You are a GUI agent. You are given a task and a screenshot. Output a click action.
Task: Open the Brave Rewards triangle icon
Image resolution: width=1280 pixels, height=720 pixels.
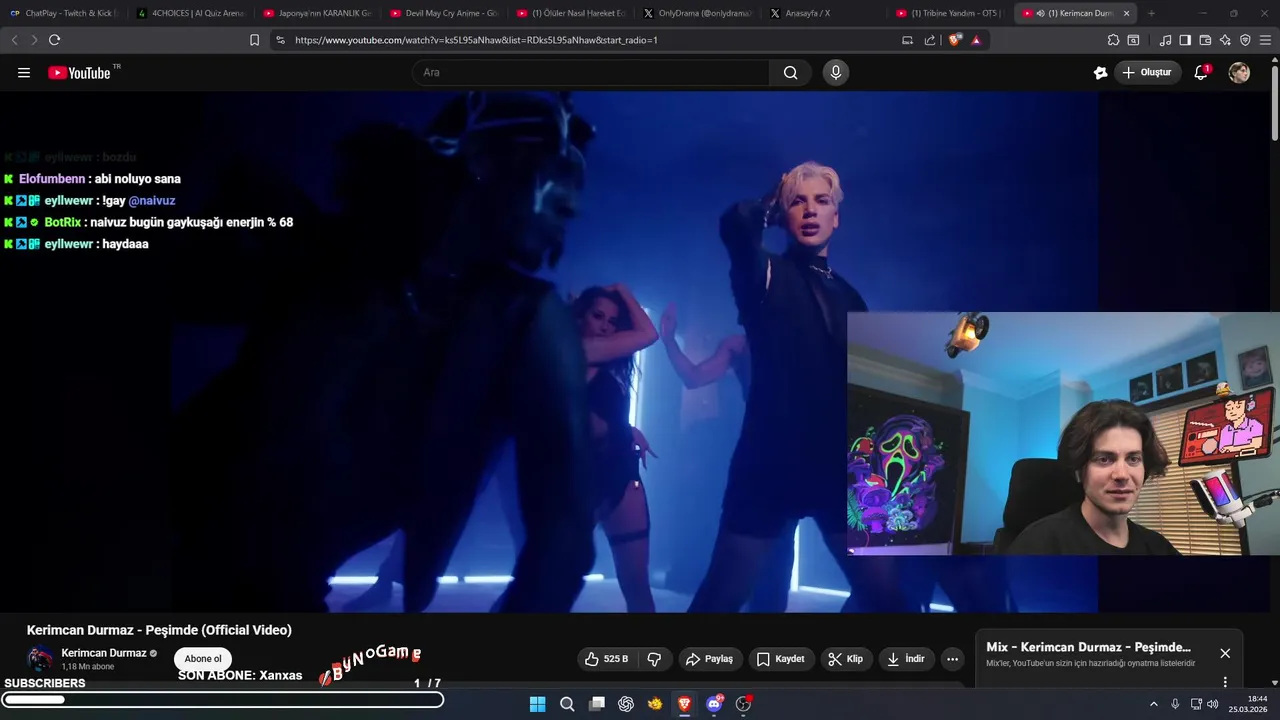(976, 40)
